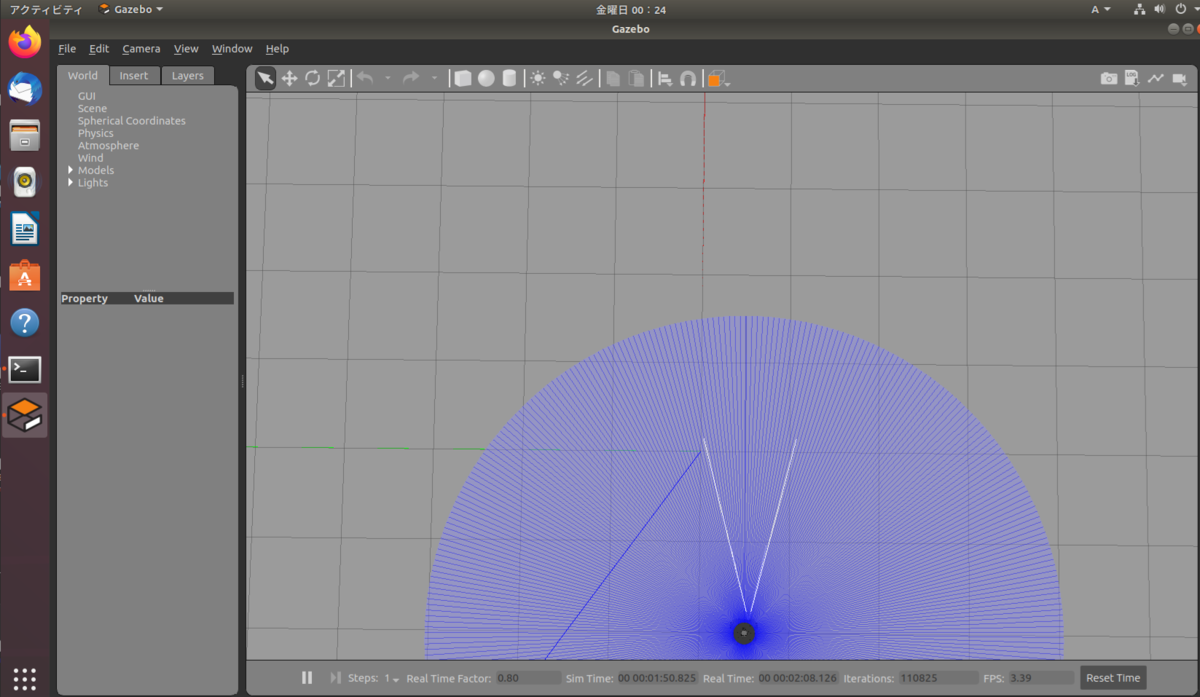1200x697 pixels.
Task: Click the Reset Time button
Action: coord(1113,678)
